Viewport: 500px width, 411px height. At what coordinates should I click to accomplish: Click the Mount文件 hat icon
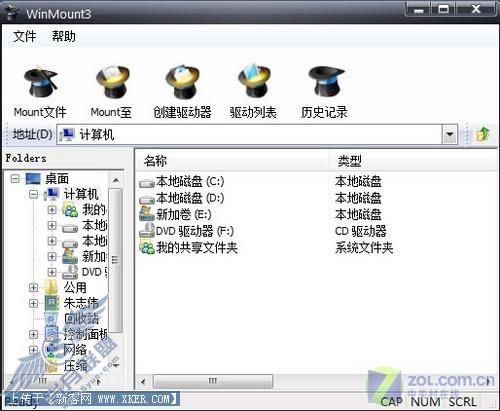tap(40, 82)
